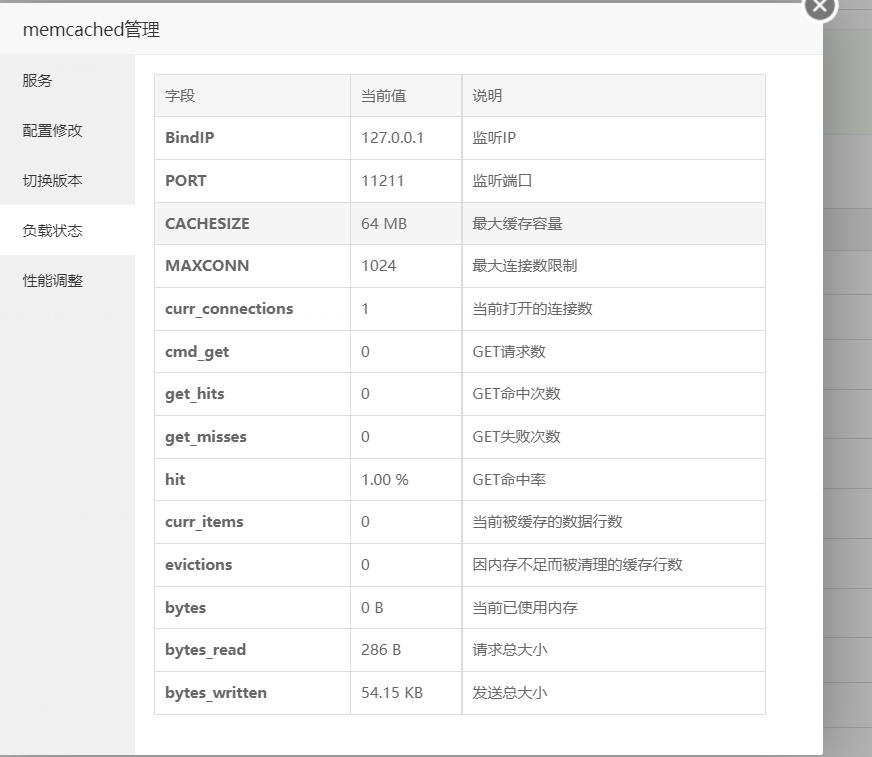This screenshot has width=872, height=757.
Task: Click the 当前打开的连接数 description
Action: click(x=532, y=309)
